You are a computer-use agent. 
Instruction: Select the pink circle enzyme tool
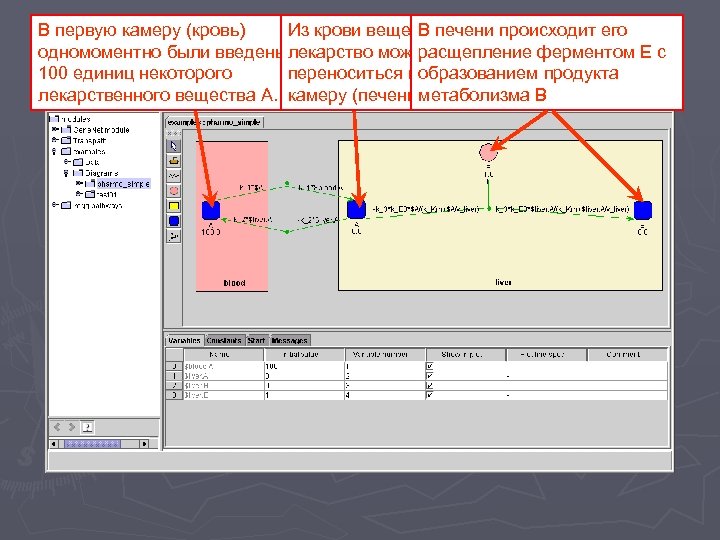click(x=174, y=191)
